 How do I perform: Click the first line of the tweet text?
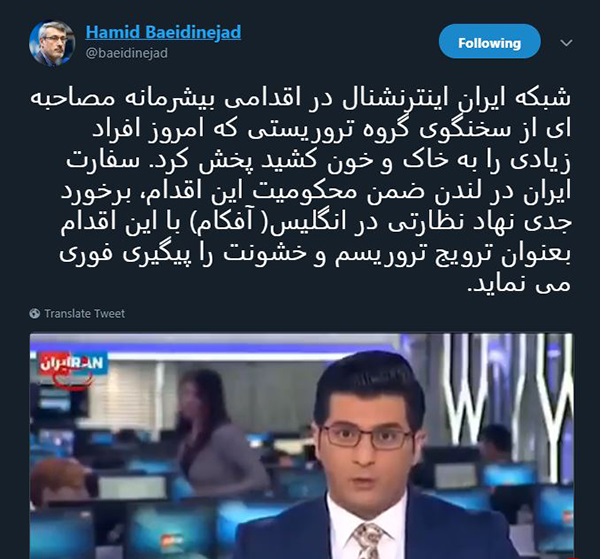click(x=300, y=99)
